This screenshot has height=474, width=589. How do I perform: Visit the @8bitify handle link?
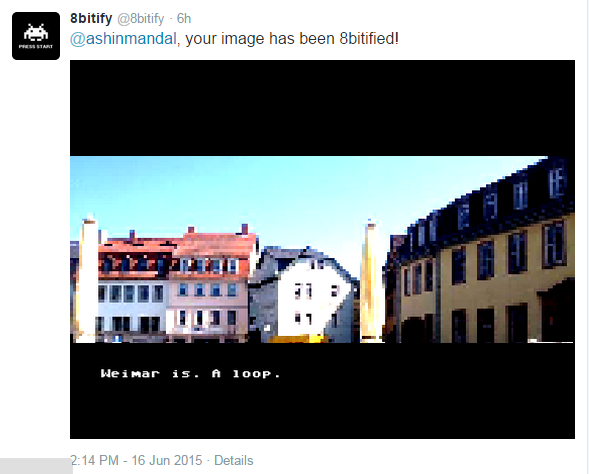[x=141, y=18]
